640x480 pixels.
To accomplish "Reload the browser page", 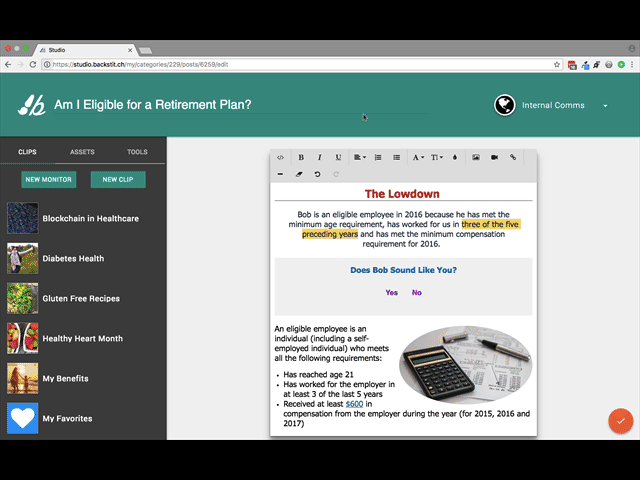I will click(x=33, y=64).
